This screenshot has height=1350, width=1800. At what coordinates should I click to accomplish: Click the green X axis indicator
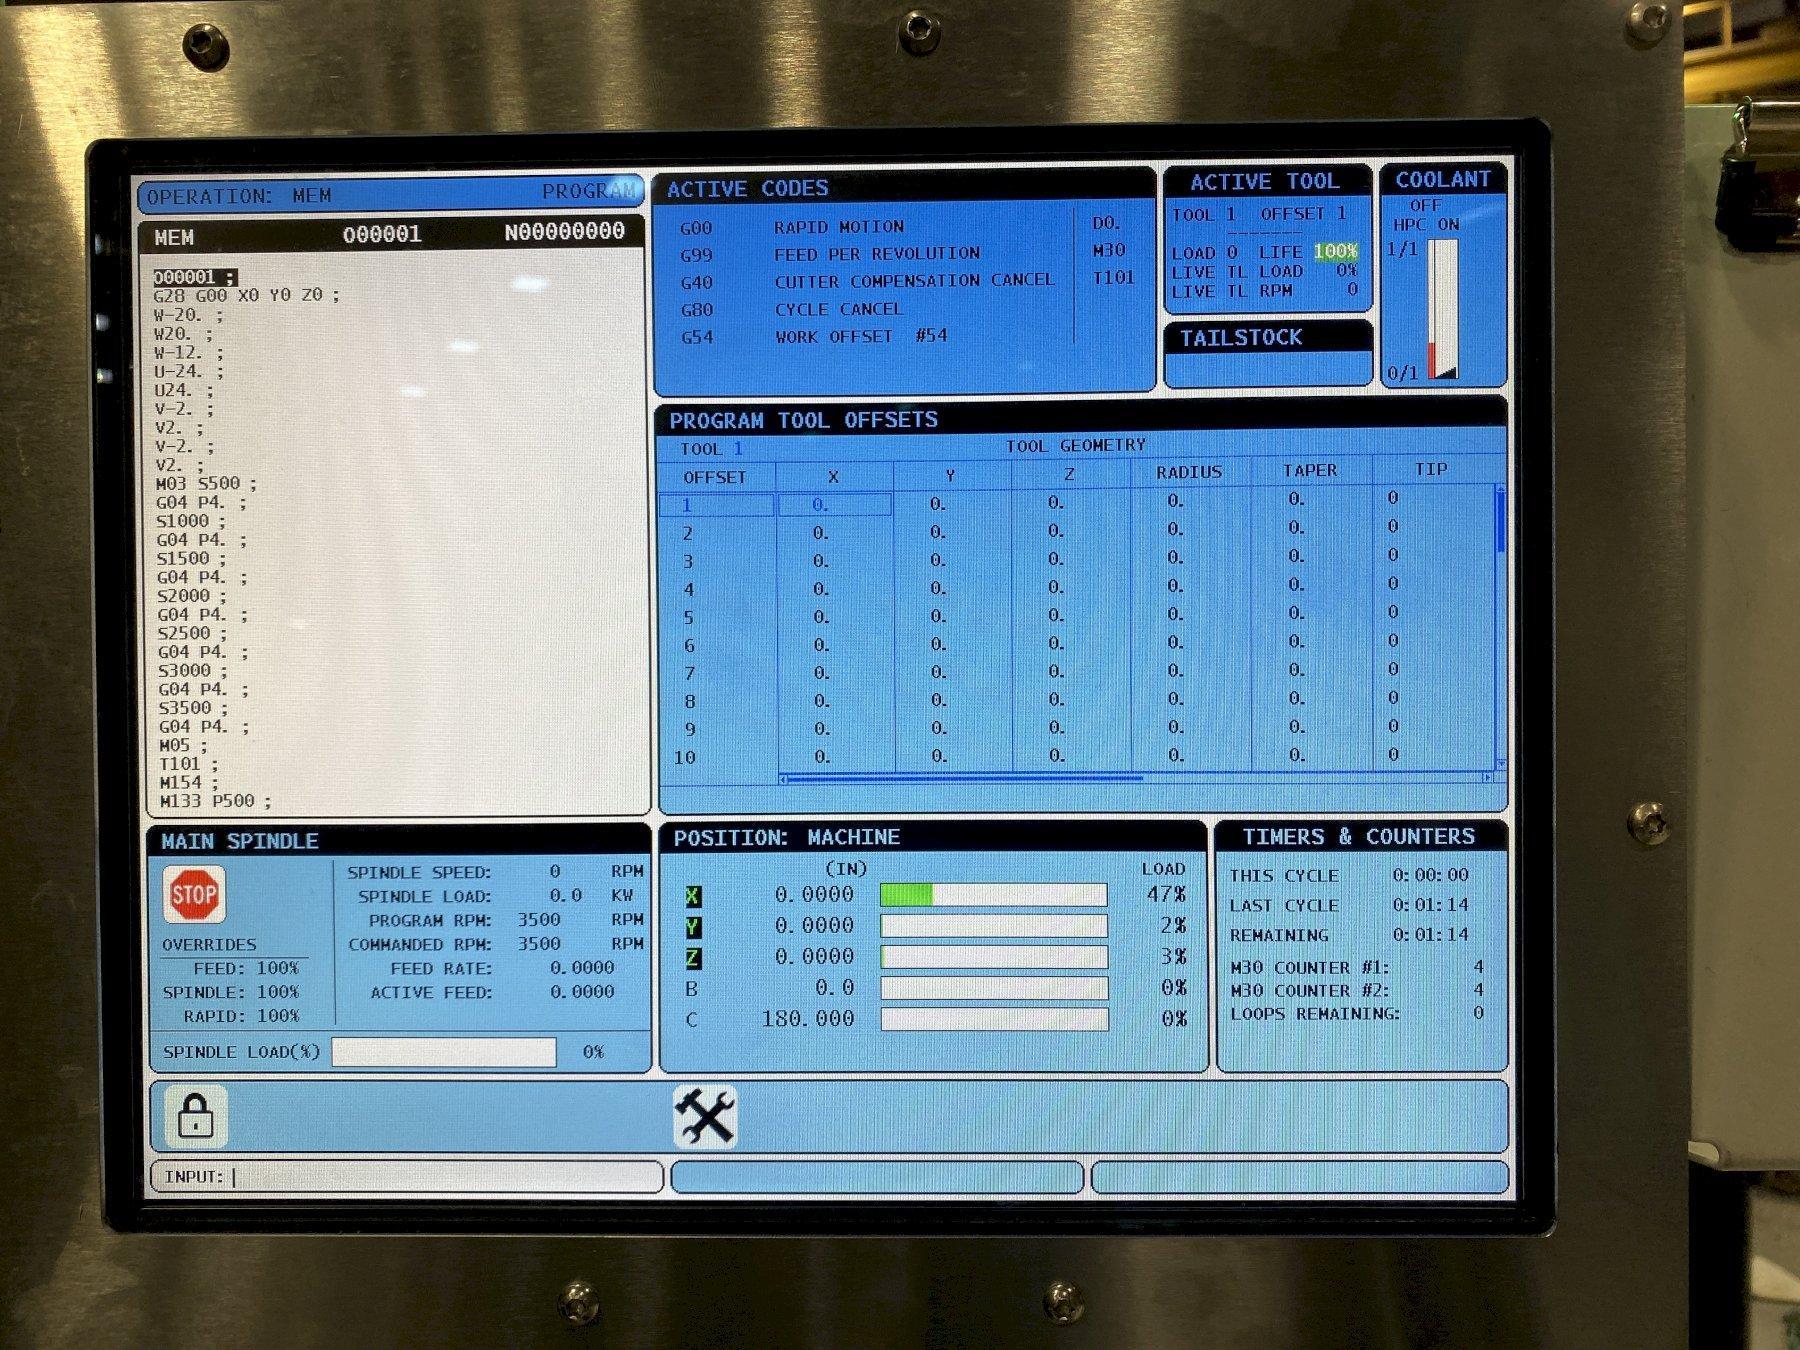693,896
